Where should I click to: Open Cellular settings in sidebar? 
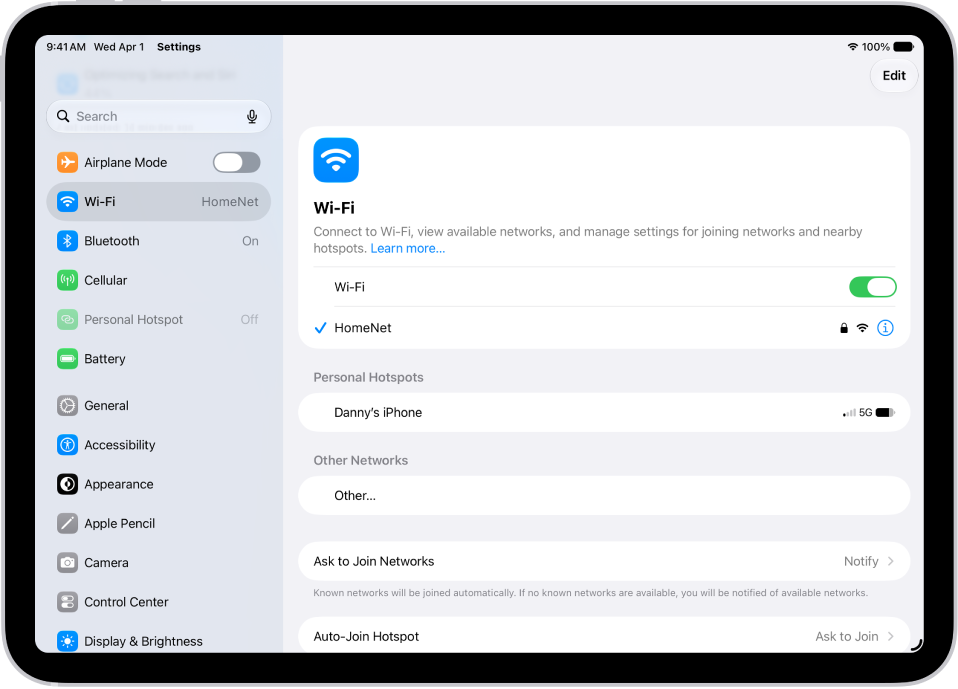pos(159,280)
